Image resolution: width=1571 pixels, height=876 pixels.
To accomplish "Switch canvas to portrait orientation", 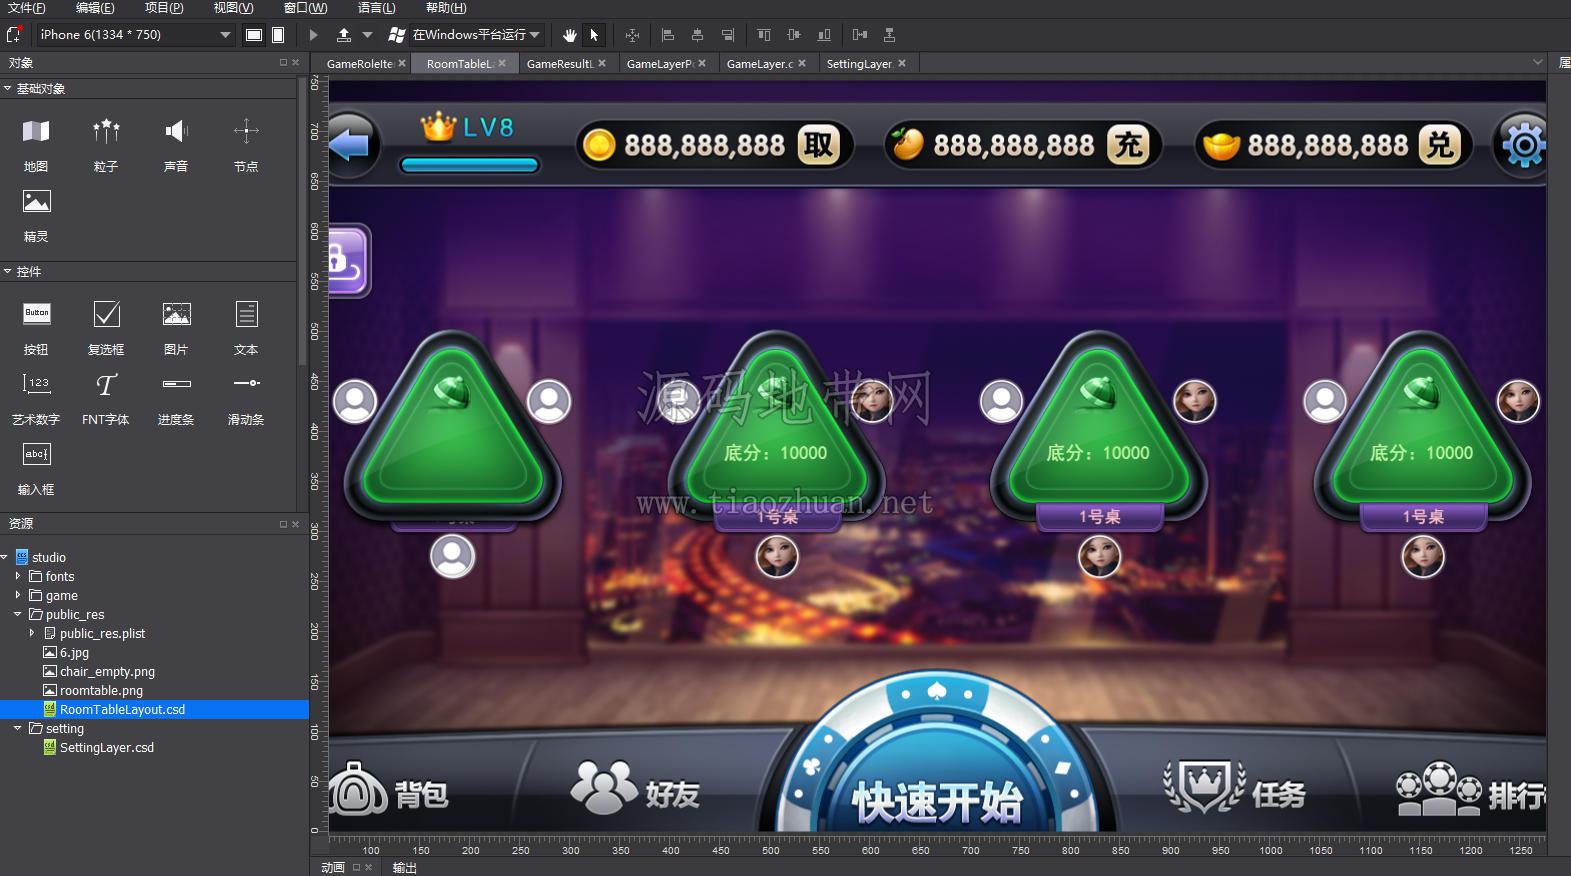I will click(278, 35).
